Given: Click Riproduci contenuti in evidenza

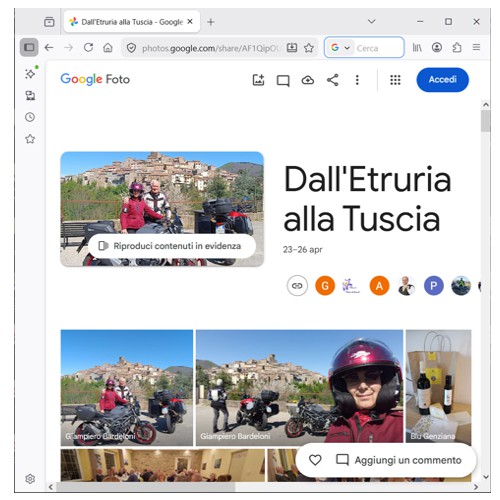Looking at the screenshot, I should pyautogui.click(x=172, y=246).
